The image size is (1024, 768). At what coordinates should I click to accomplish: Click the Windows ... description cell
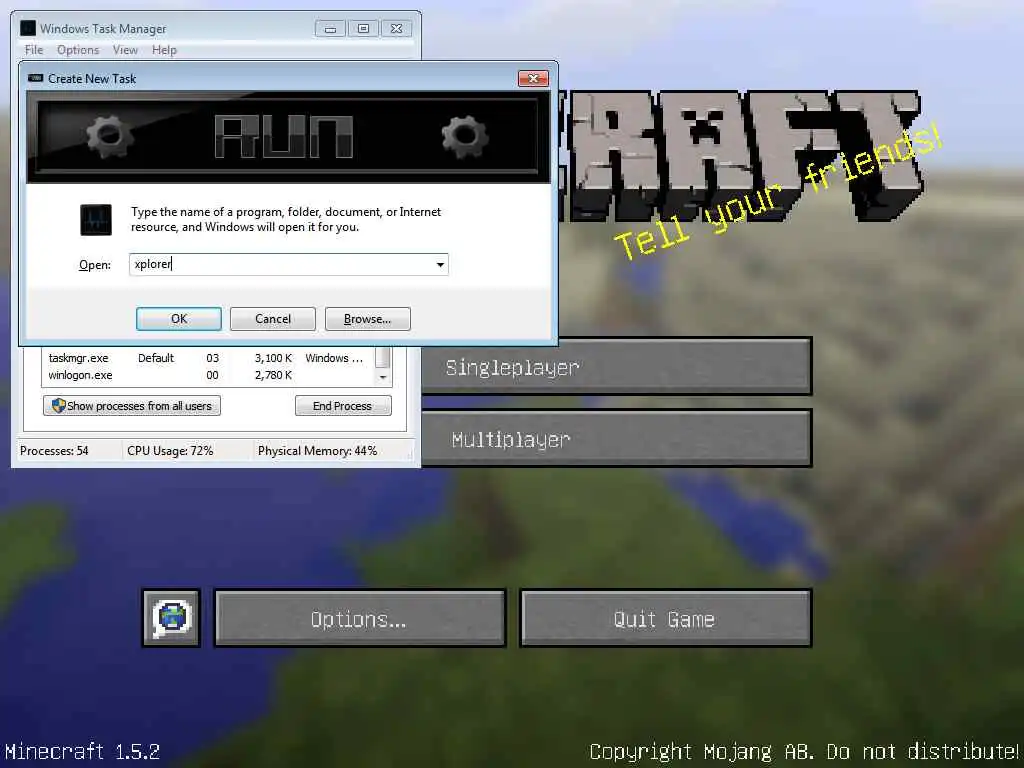coord(334,358)
